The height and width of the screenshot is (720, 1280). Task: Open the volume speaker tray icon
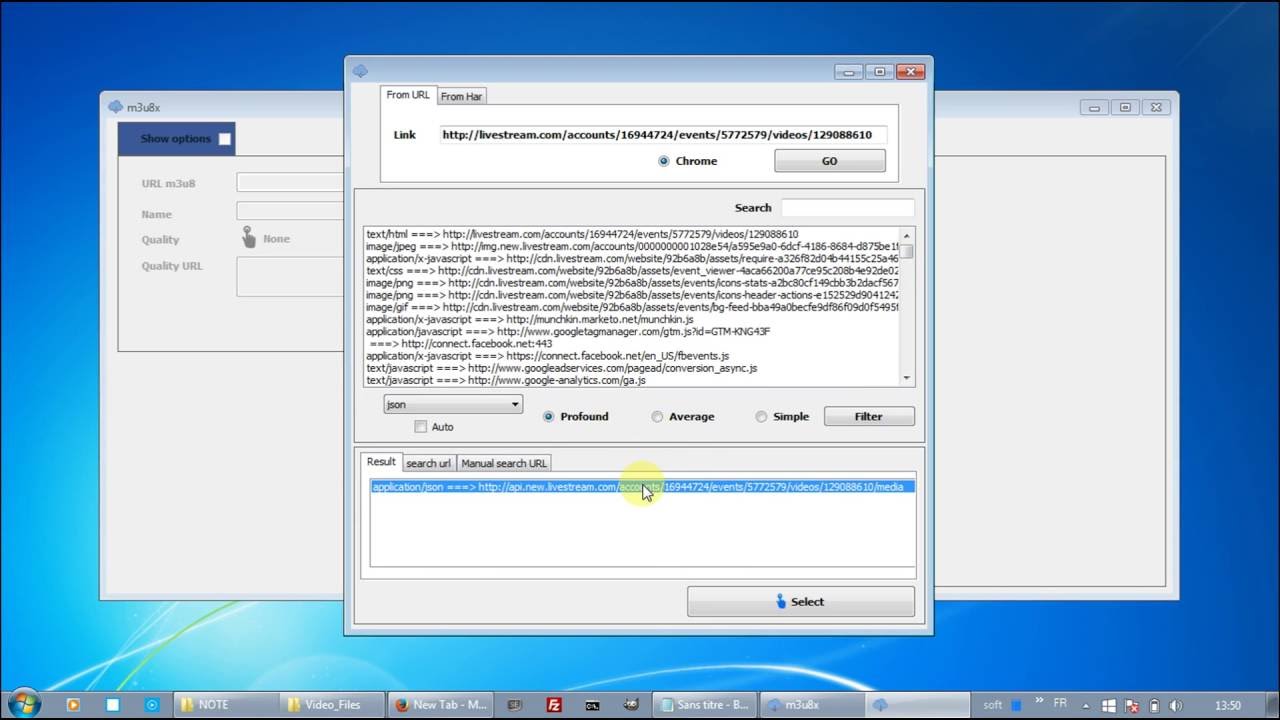[x=1177, y=705]
